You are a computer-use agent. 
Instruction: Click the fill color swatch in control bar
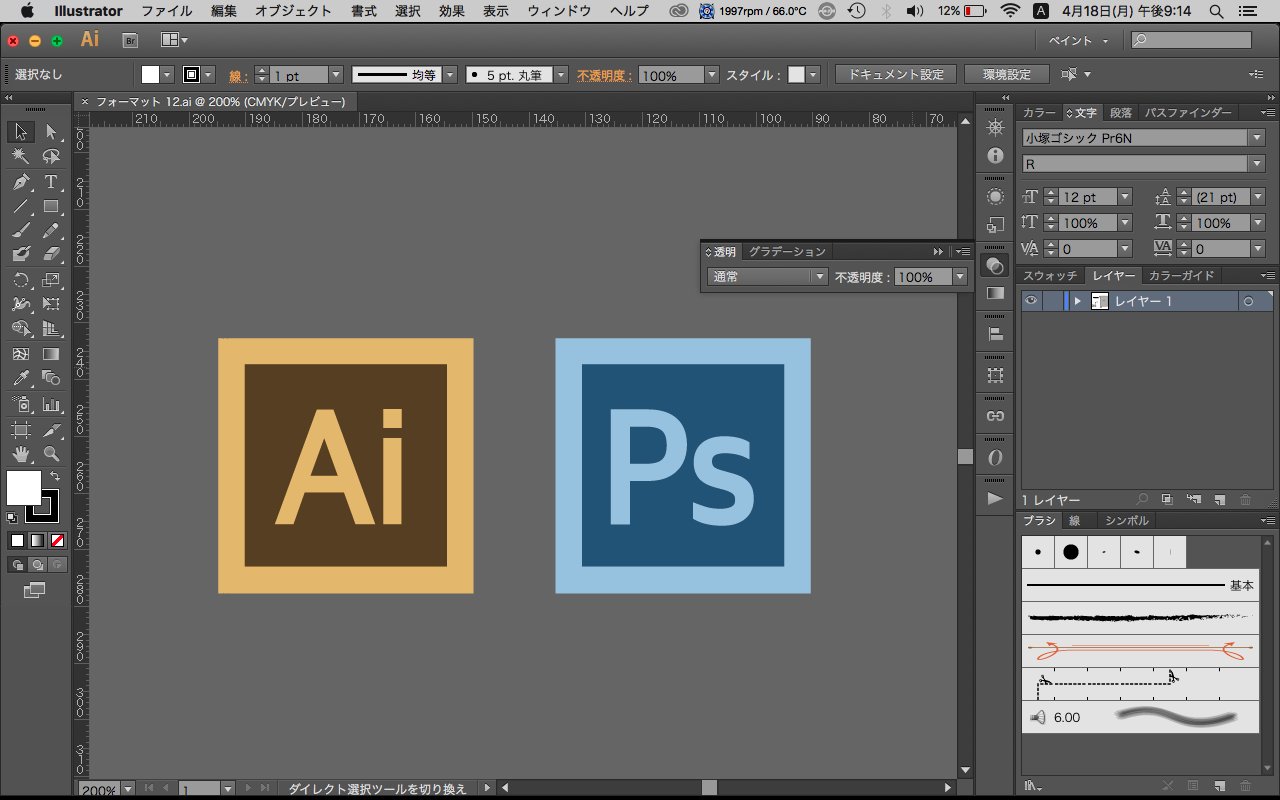[x=151, y=75]
